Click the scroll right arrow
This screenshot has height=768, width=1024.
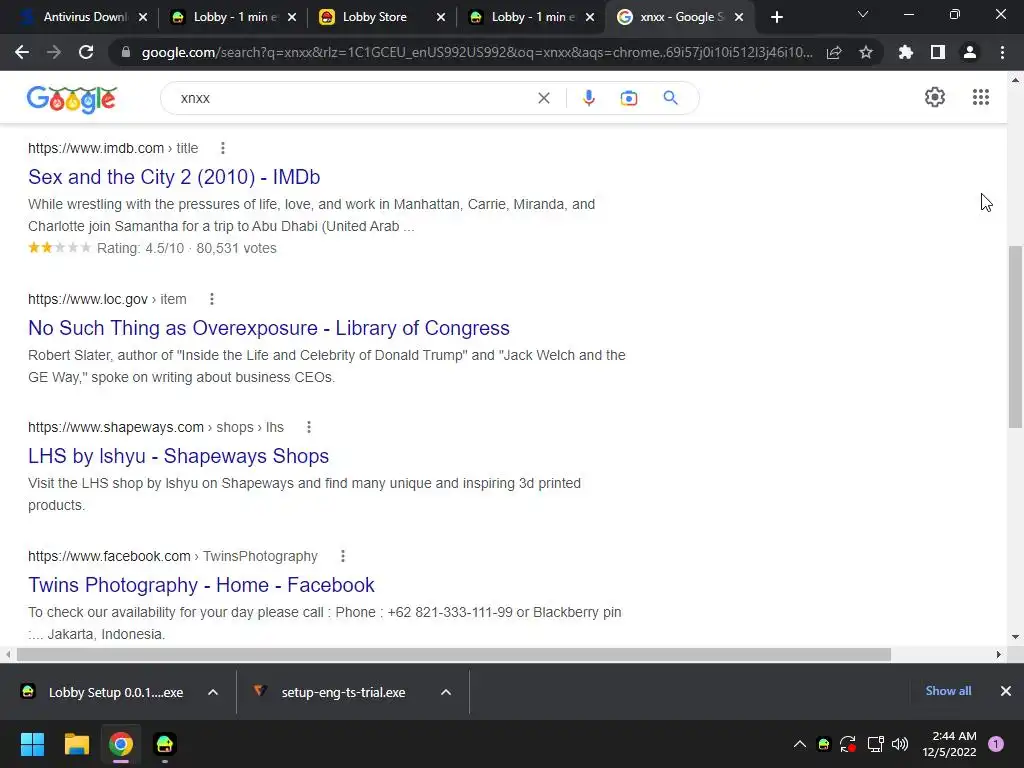pyautogui.click(x=999, y=654)
